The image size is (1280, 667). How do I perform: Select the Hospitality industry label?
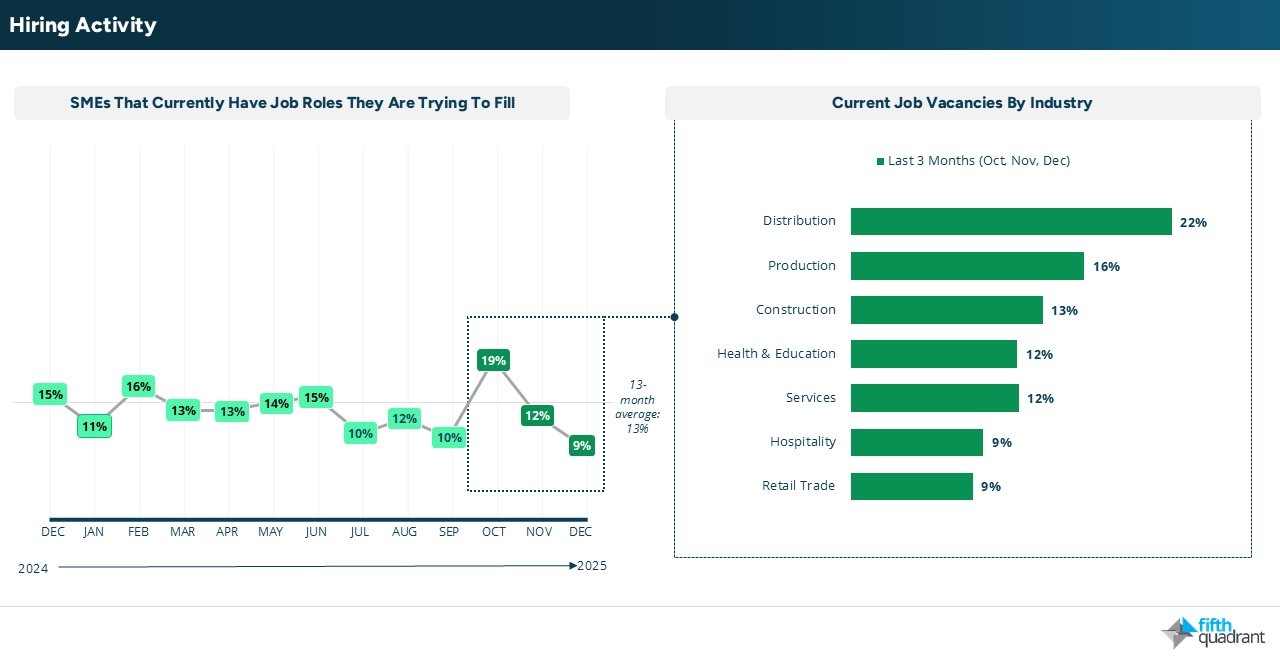coord(802,442)
